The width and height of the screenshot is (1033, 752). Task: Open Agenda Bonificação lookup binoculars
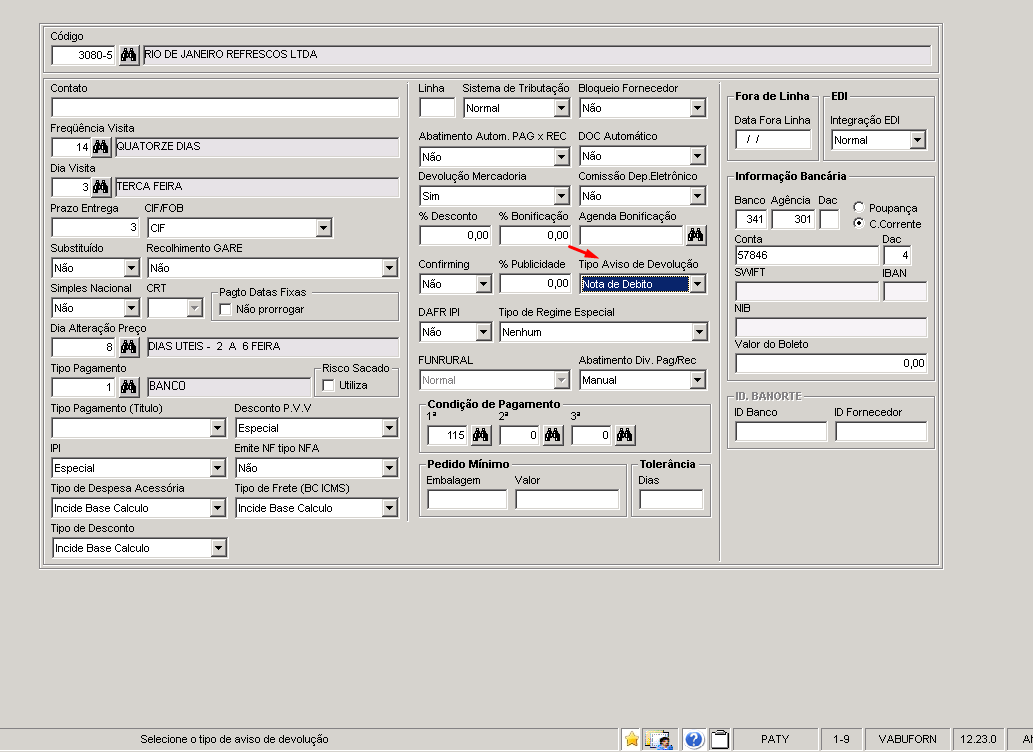click(696, 235)
